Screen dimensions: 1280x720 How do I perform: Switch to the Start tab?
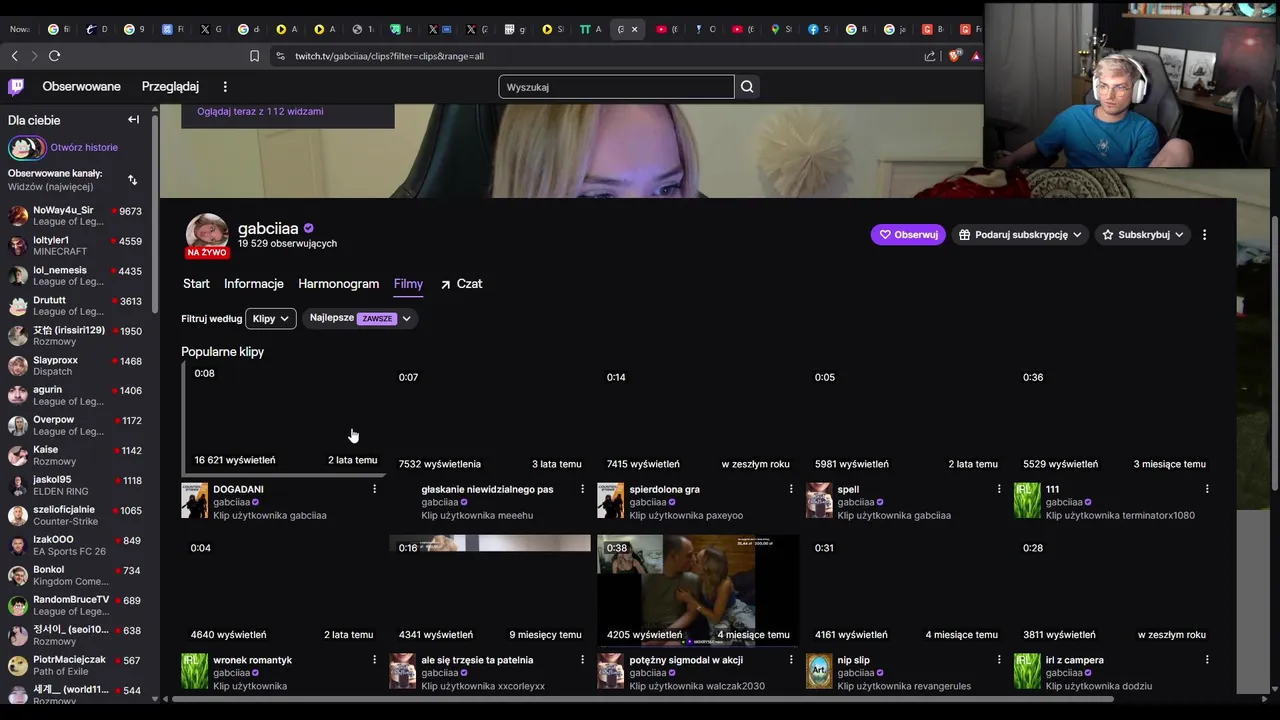pos(196,284)
